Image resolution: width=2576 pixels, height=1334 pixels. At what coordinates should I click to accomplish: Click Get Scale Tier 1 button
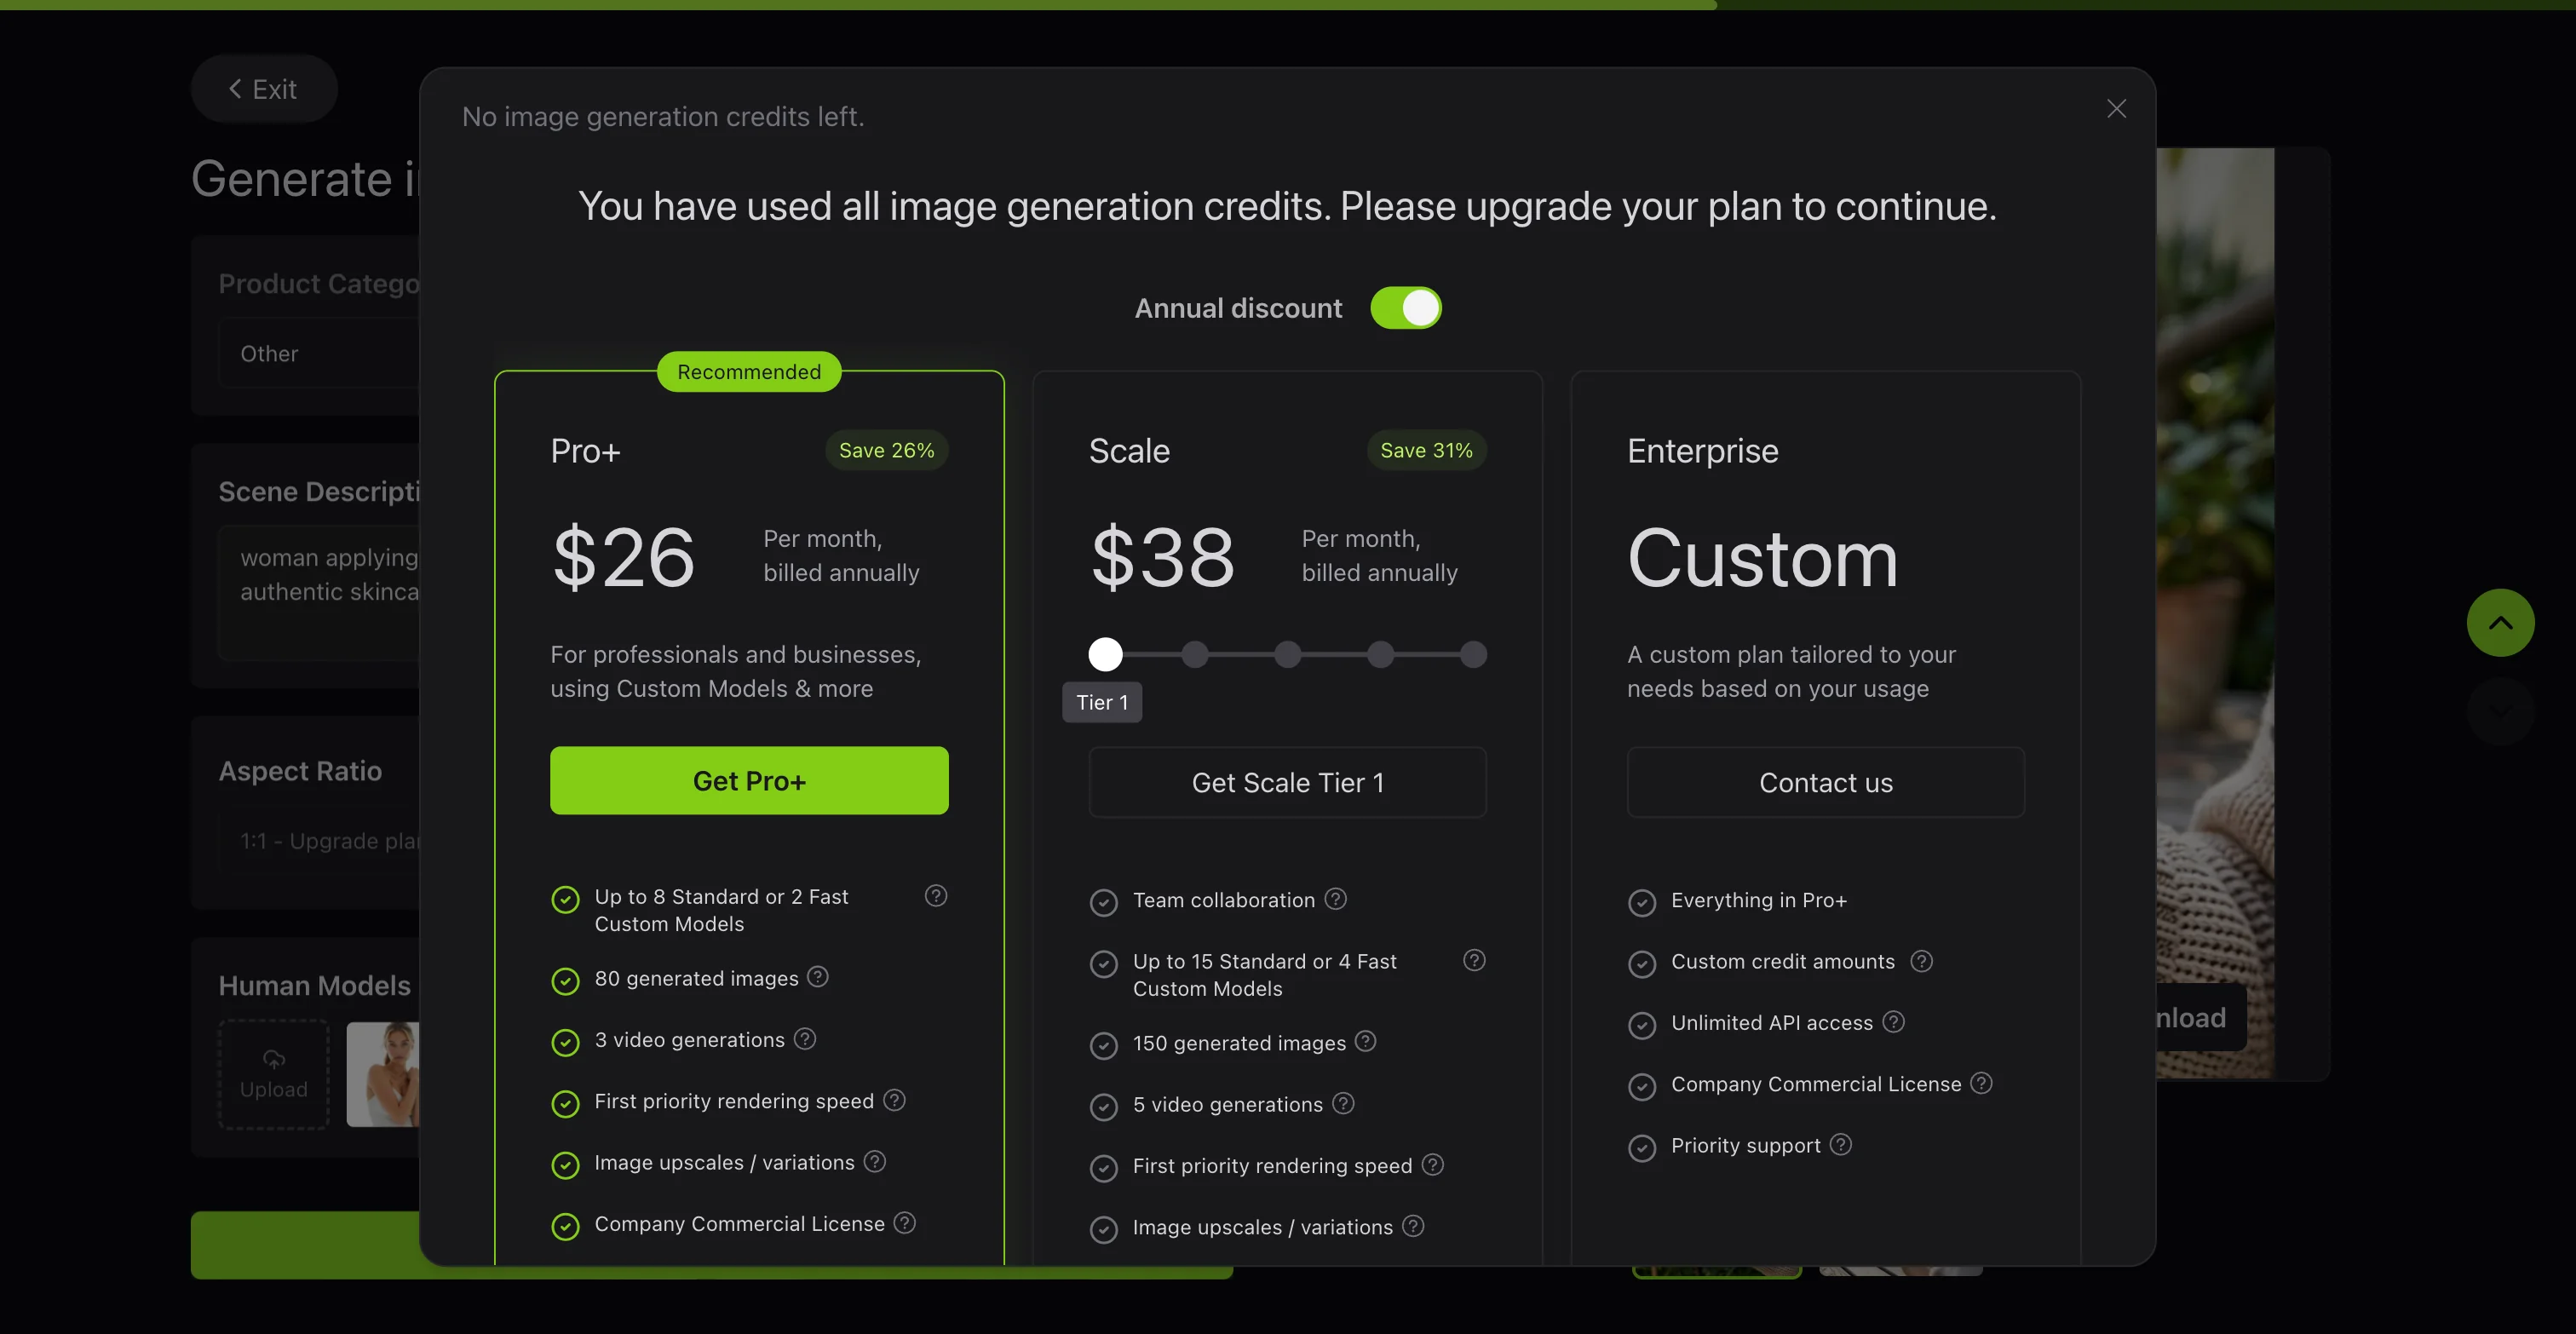coord(1287,782)
